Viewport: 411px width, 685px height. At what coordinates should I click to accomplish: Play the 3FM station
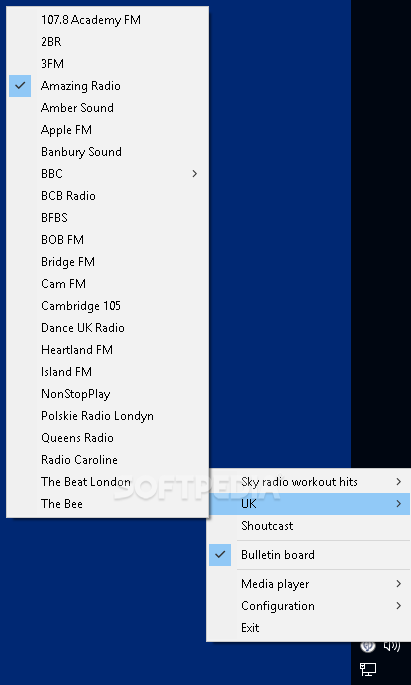[x=107, y=64]
